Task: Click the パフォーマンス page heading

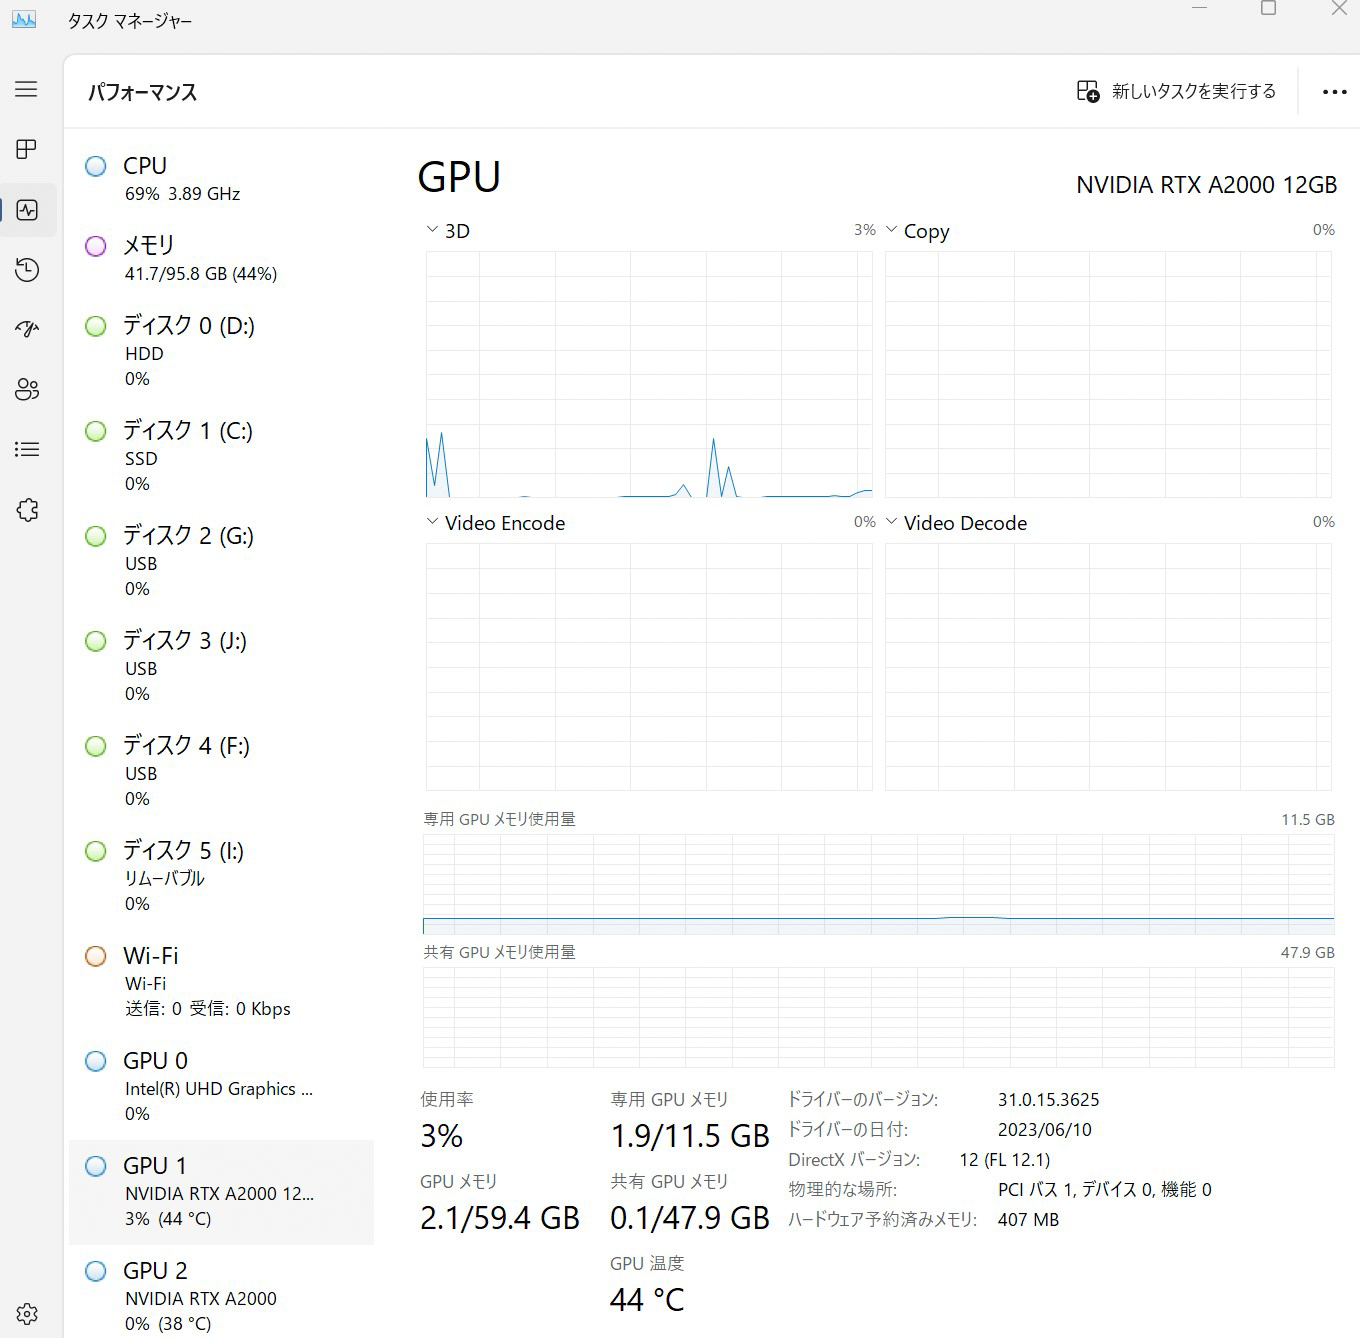Action: pyautogui.click(x=142, y=92)
